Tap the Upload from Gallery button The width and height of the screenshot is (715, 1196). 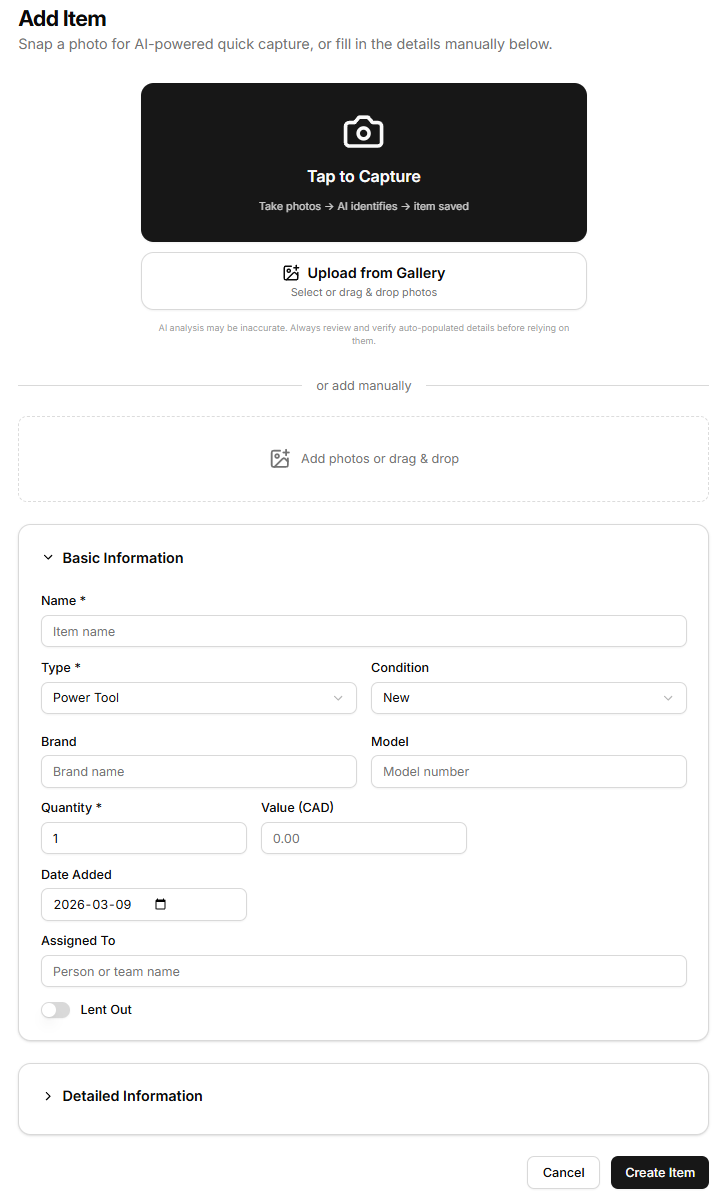[x=363, y=281]
